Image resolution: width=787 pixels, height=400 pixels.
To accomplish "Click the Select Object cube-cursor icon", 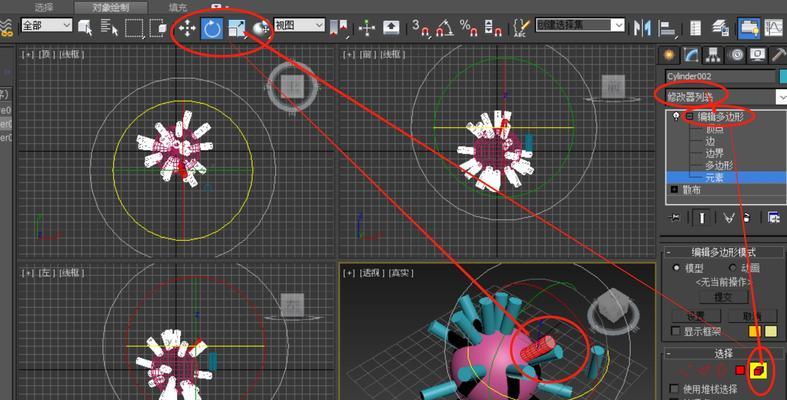I will pos(86,28).
